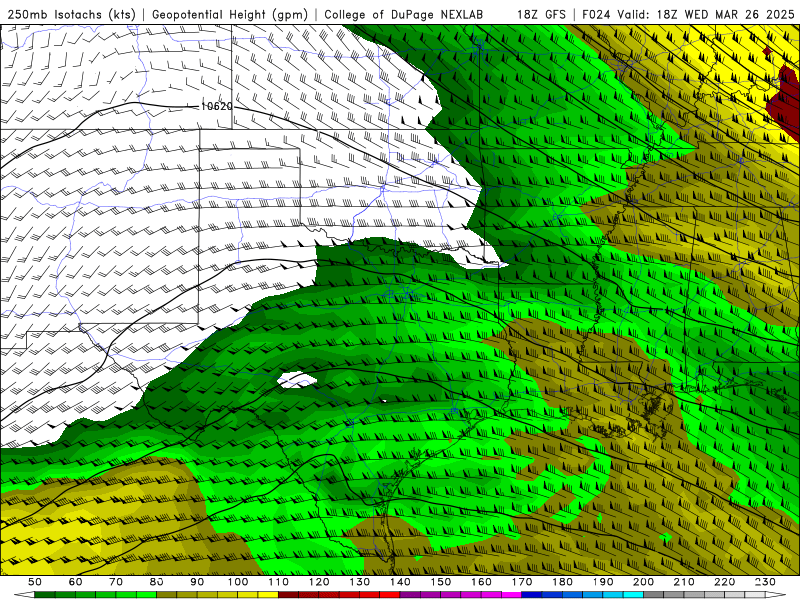Click the 10620 height contour label
Image resolution: width=800 pixels, height=600 pixels.
[217, 106]
